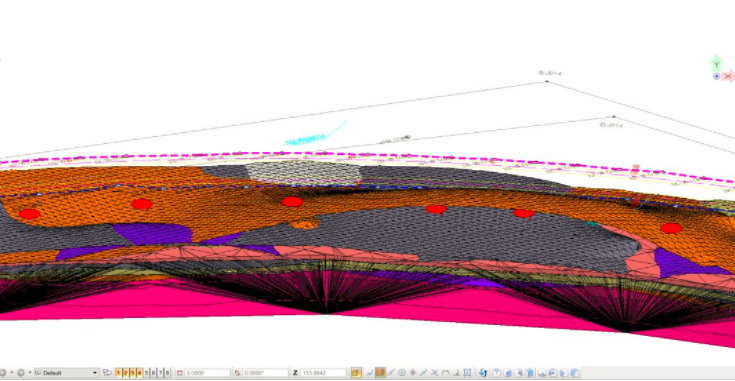
Task: Click a red borehole marker on terrain
Action: click(292, 202)
